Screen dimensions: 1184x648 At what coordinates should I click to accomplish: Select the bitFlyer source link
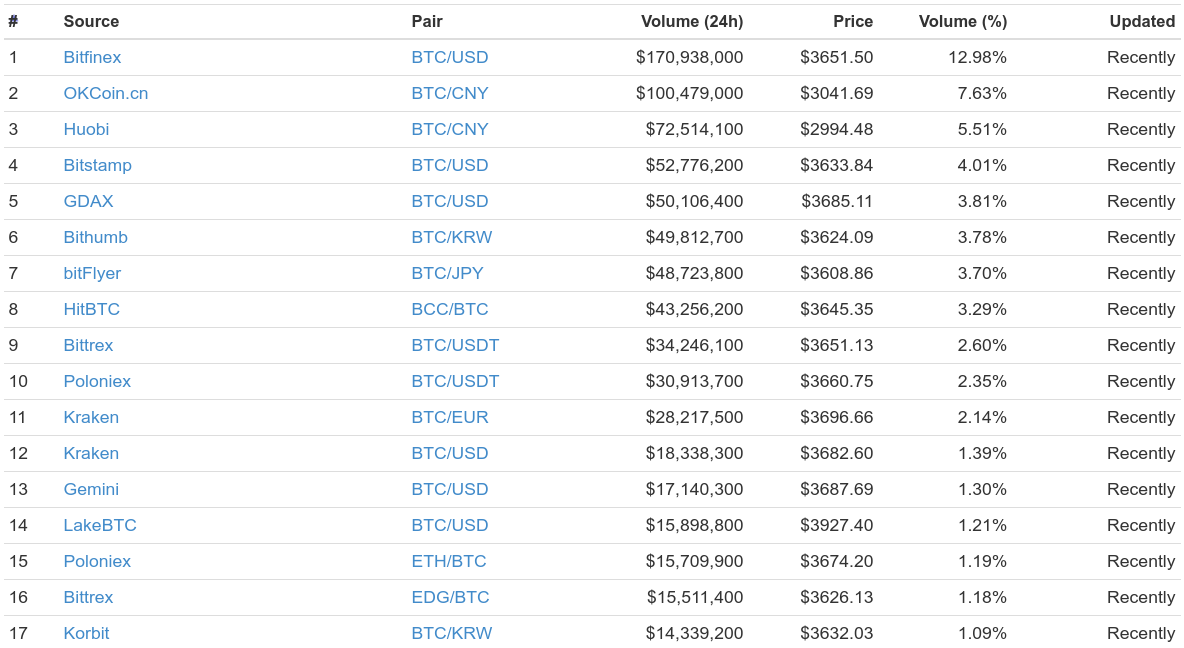(x=92, y=273)
